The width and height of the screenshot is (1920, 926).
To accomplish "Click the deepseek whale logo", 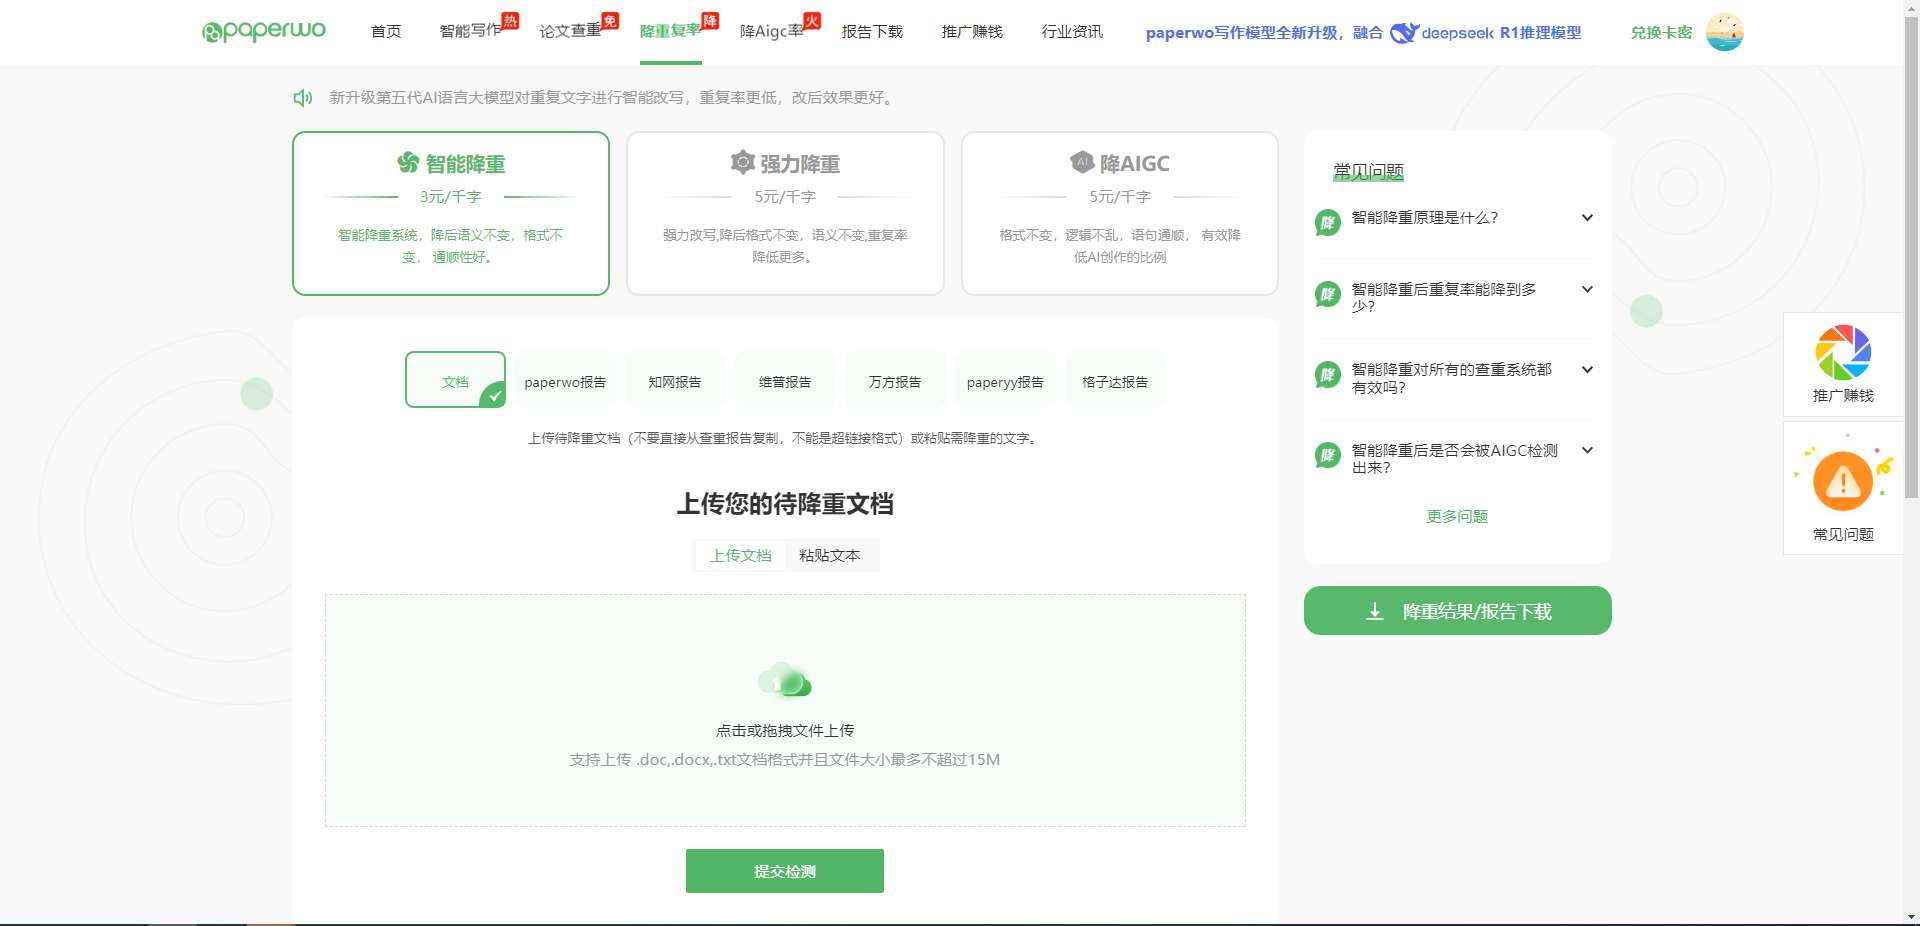I will tap(1404, 33).
